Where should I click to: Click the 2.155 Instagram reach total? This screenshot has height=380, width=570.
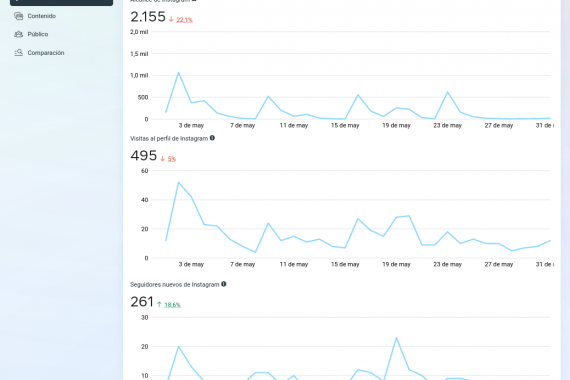[148, 17]
